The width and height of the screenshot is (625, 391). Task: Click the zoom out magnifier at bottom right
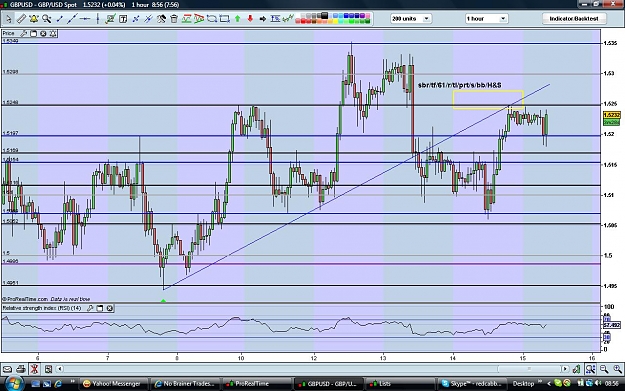click(604, 369)
